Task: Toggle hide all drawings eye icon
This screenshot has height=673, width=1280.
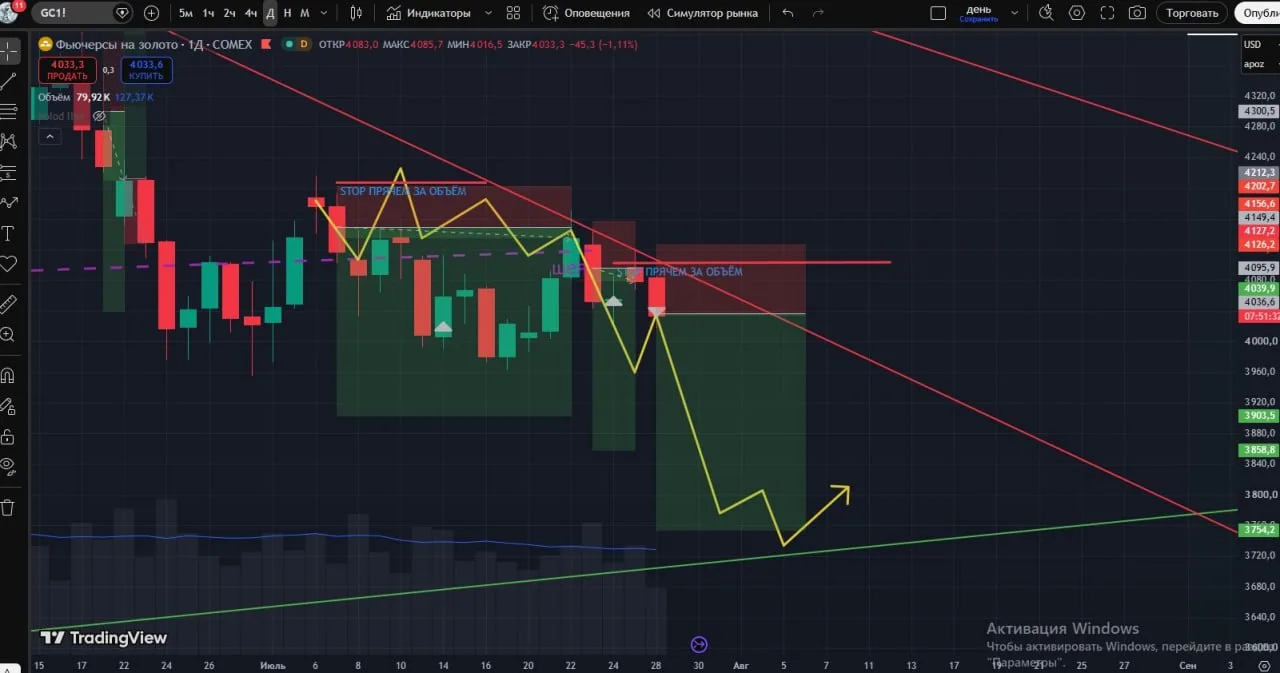Action: coord(9,465)
